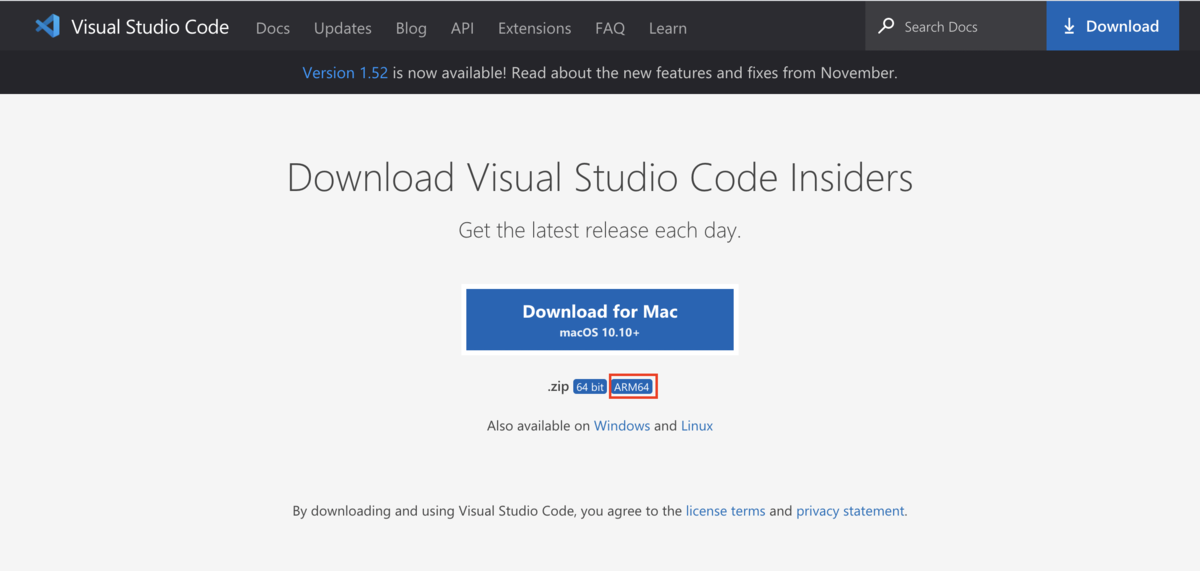Open the Learn navigation item
Viewport: 1200px width, 571px height.
(x=667, y=28)
